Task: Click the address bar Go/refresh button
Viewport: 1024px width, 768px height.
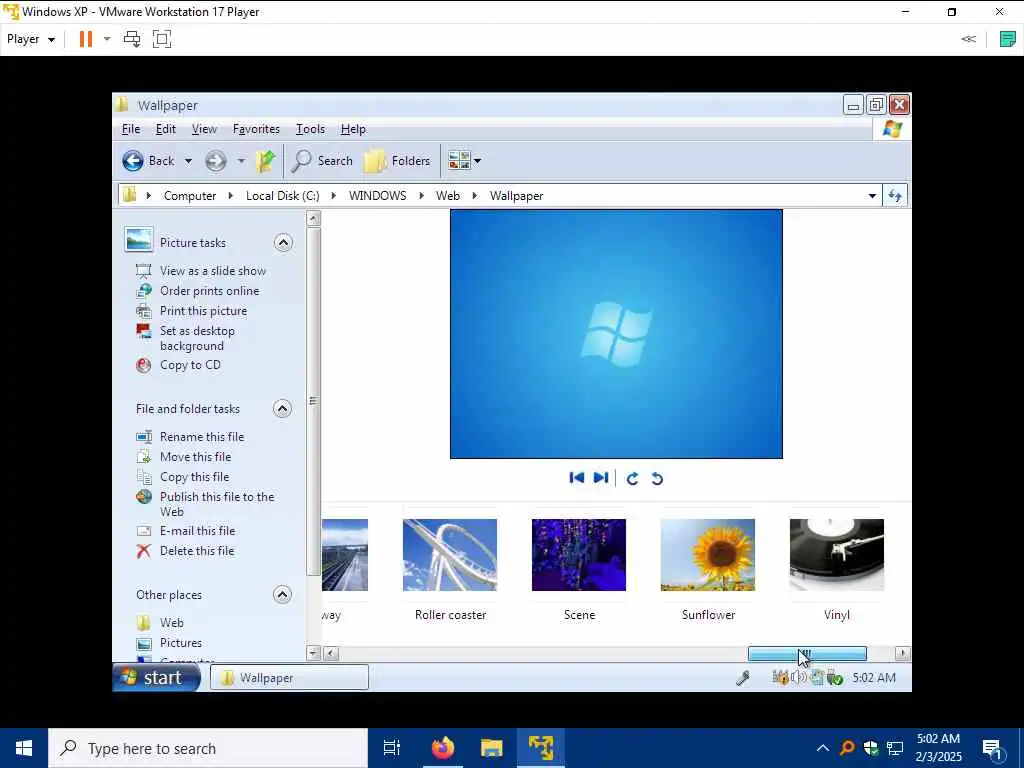Action: (895, 196)
